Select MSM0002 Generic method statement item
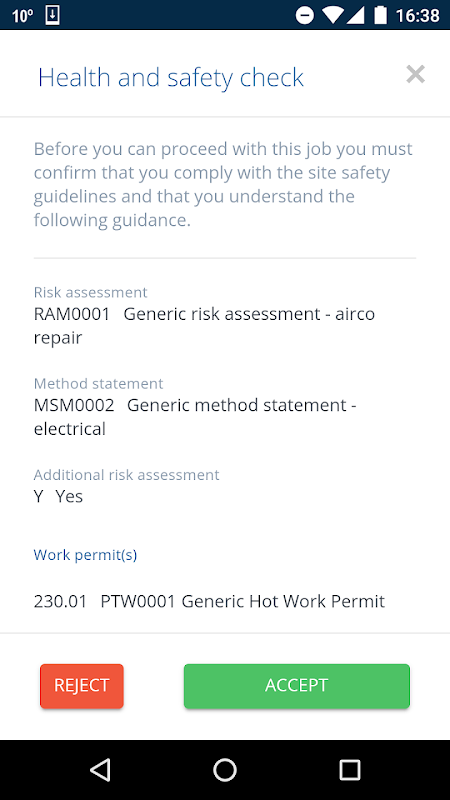 point(195,417)
